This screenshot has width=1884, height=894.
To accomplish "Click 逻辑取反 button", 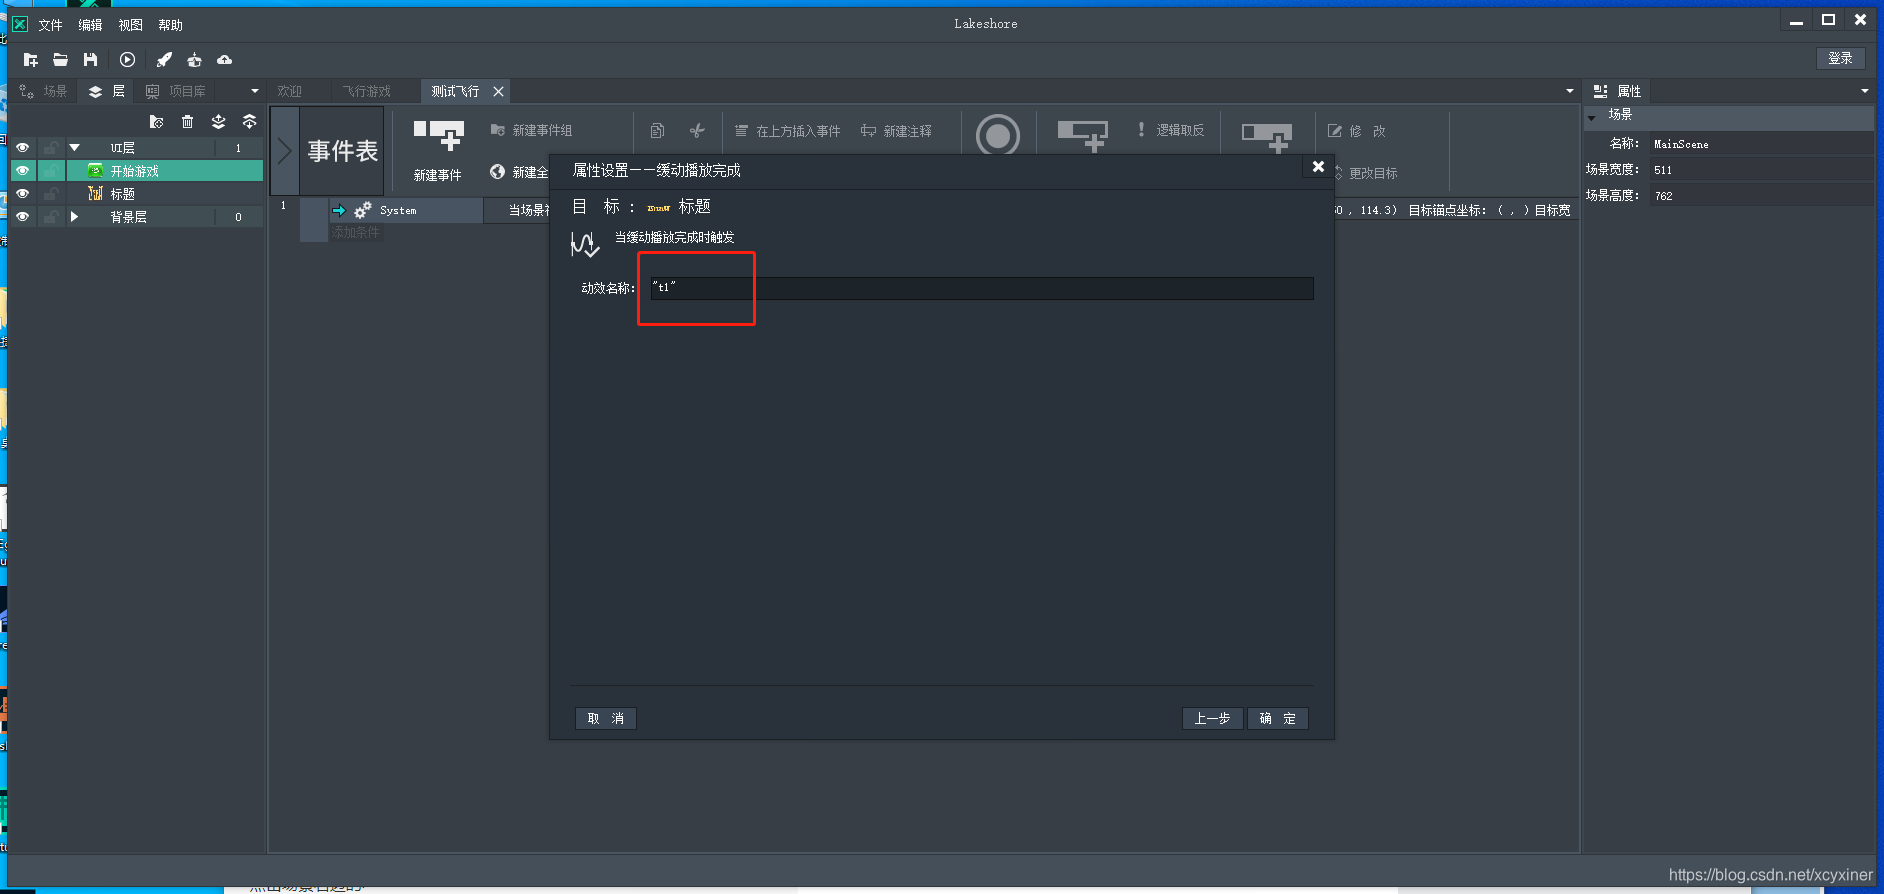I will pos(1169,130).
